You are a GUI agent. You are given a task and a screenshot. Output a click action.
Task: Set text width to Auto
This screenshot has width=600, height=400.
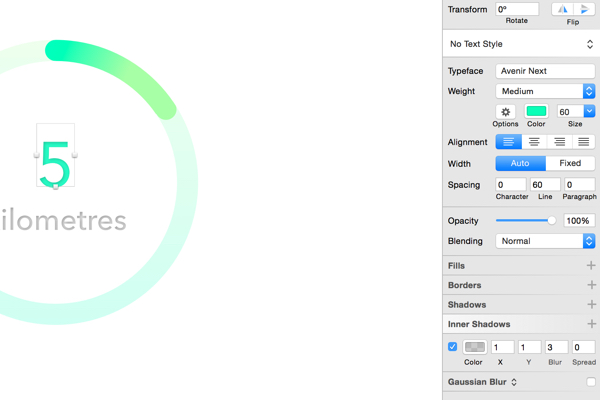click(520, 163)
